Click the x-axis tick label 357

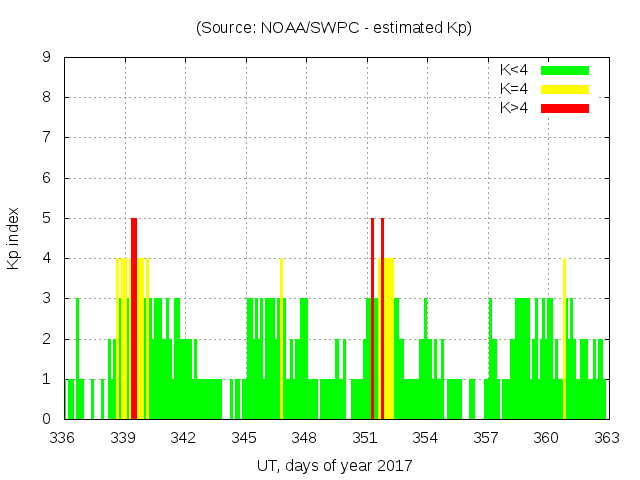click(x=486, y=438)
